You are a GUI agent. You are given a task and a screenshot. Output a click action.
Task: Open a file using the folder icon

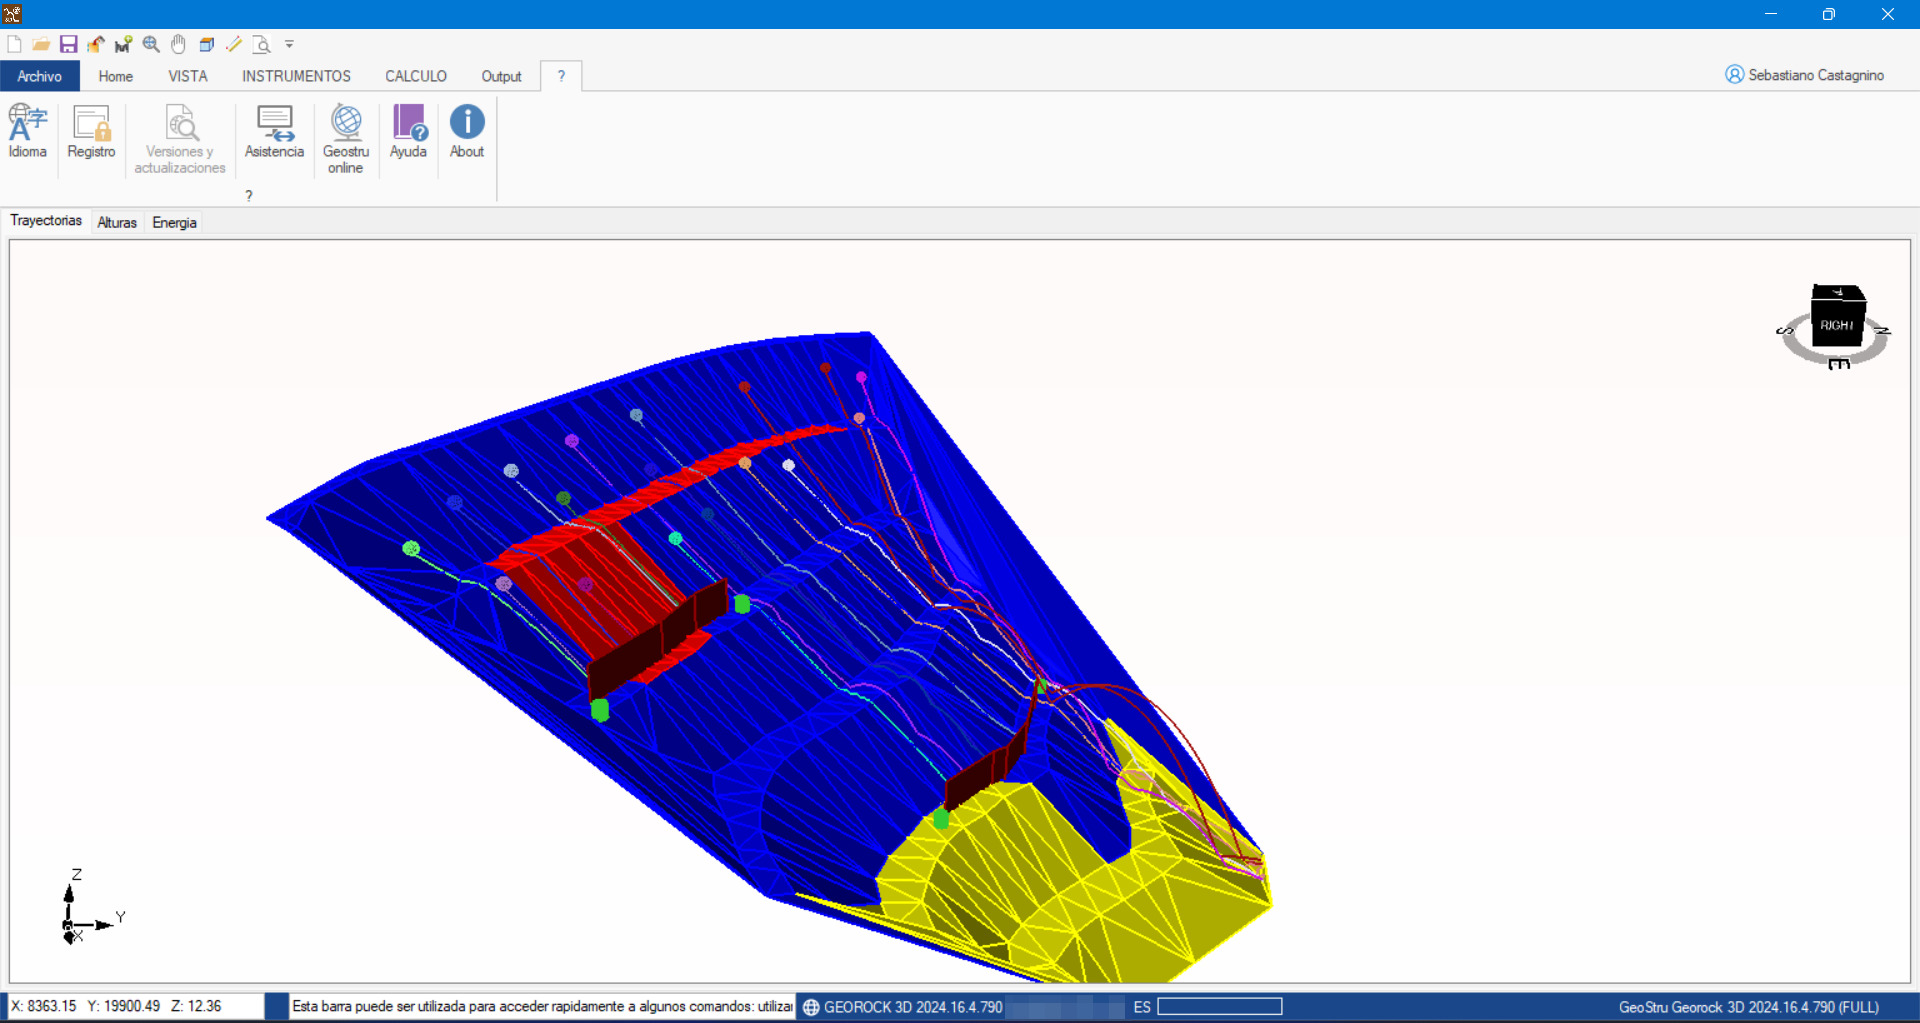(41, 44)
